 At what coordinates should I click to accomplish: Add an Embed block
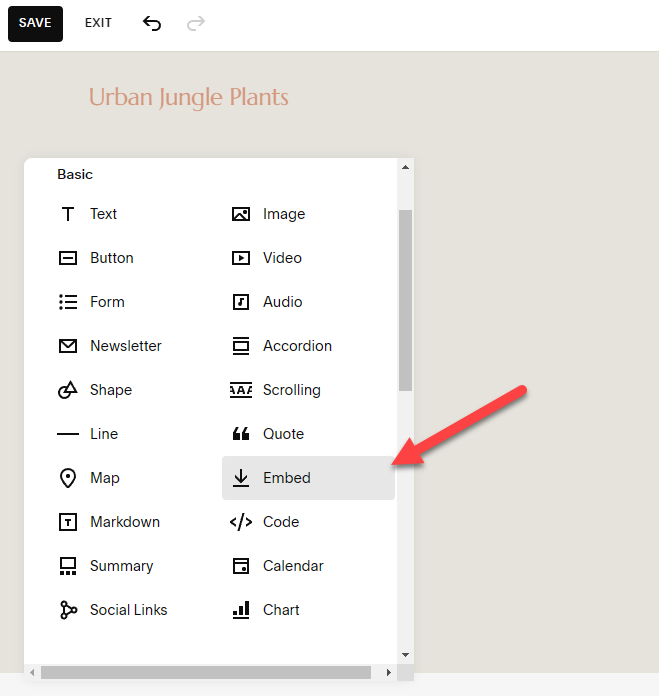[x=287, y=478]
